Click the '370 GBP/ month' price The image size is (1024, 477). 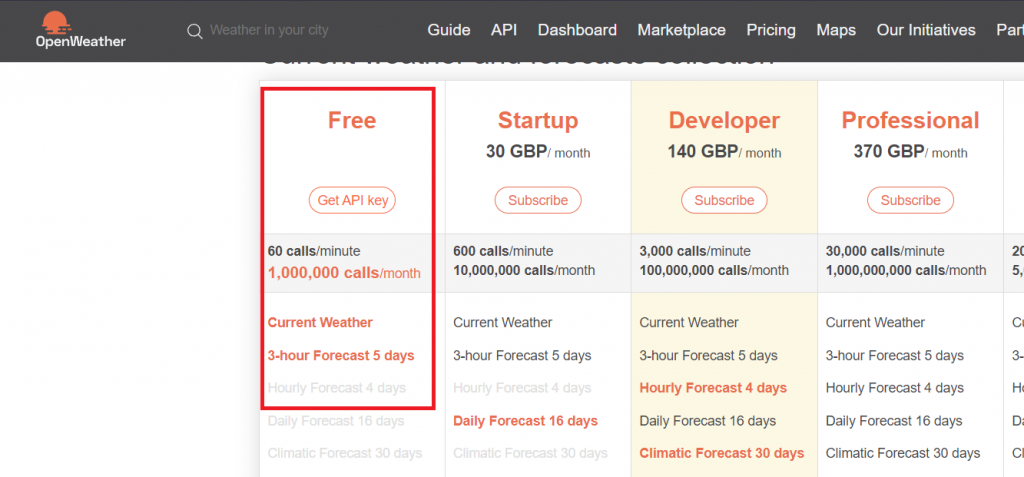point(910,152)
